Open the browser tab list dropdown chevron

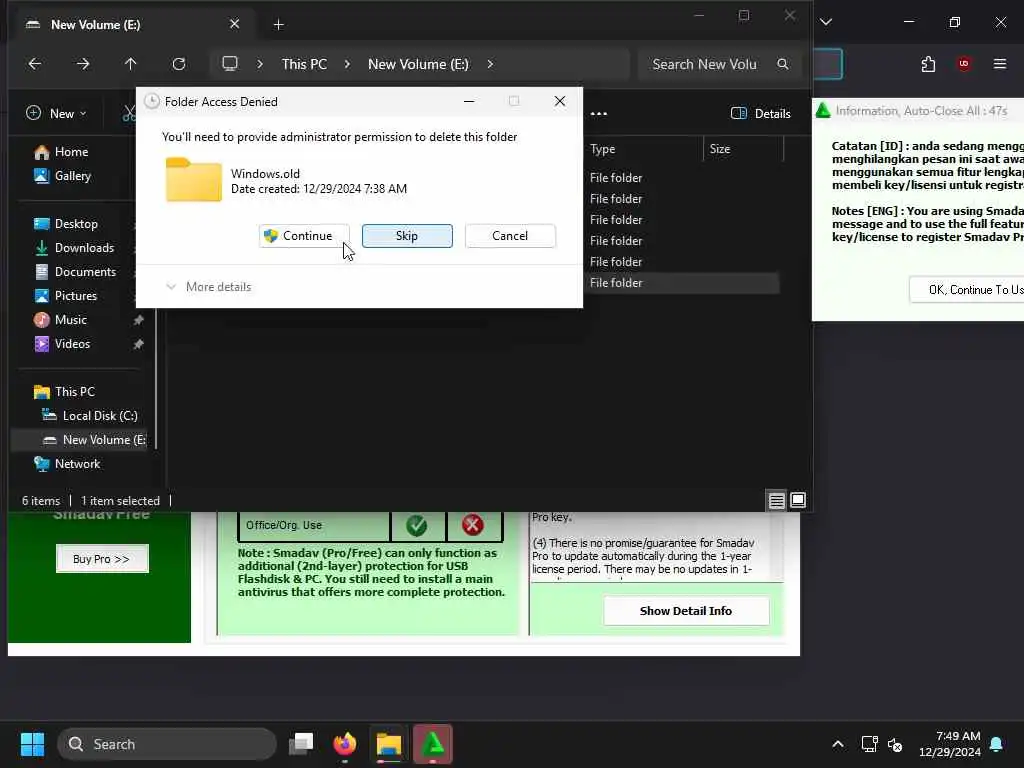[x=826, y=22]
